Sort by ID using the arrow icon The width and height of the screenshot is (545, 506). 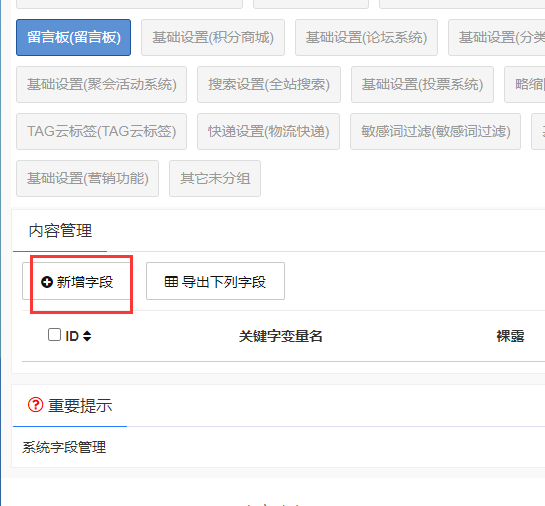87,336
